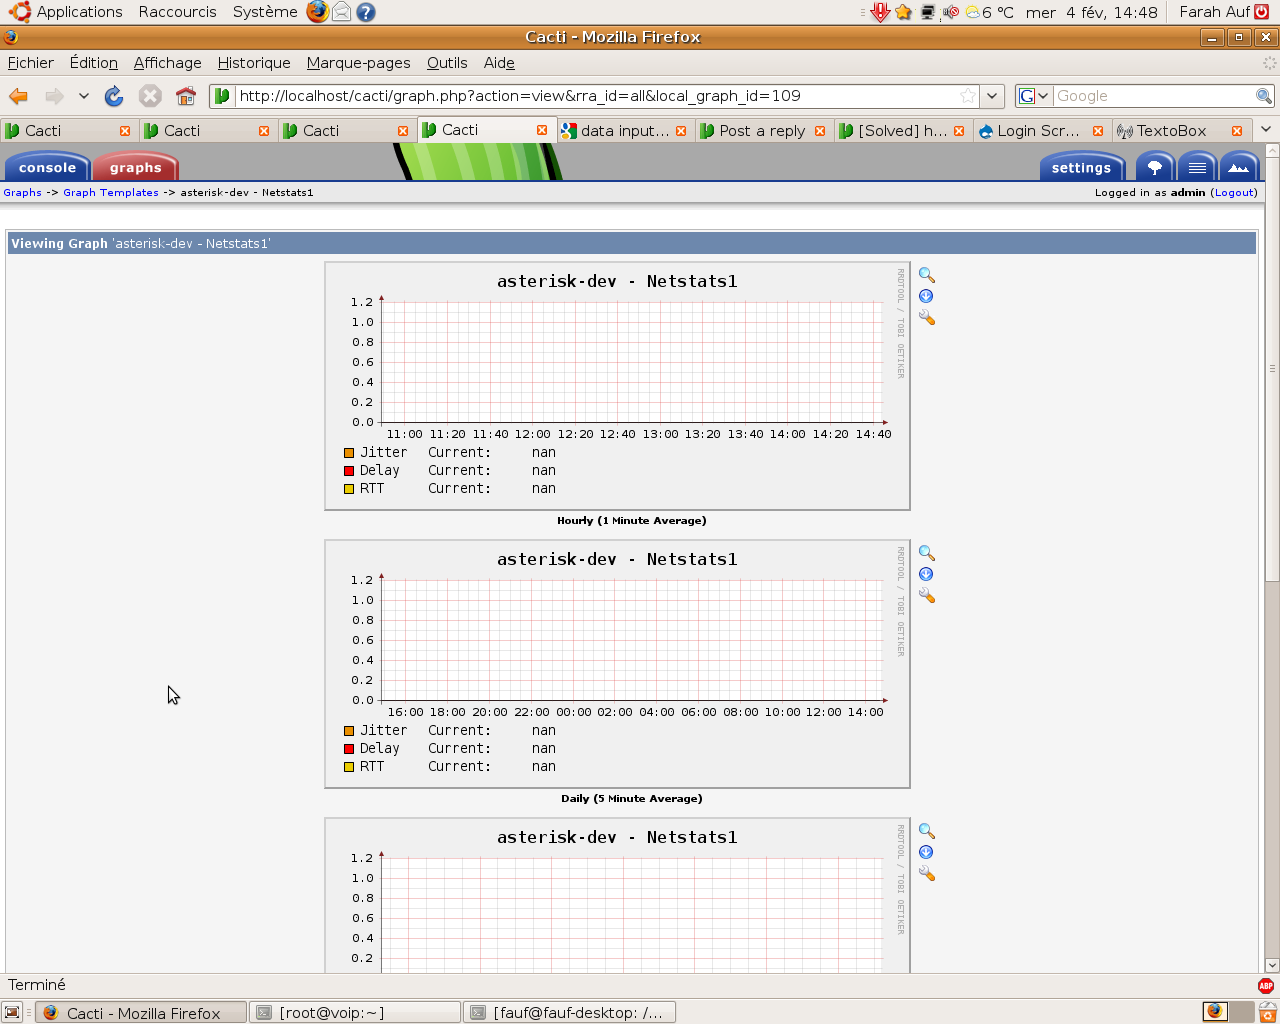
Task: Follow the Graphs breadcrumb link
Action: tap(22, 192)
